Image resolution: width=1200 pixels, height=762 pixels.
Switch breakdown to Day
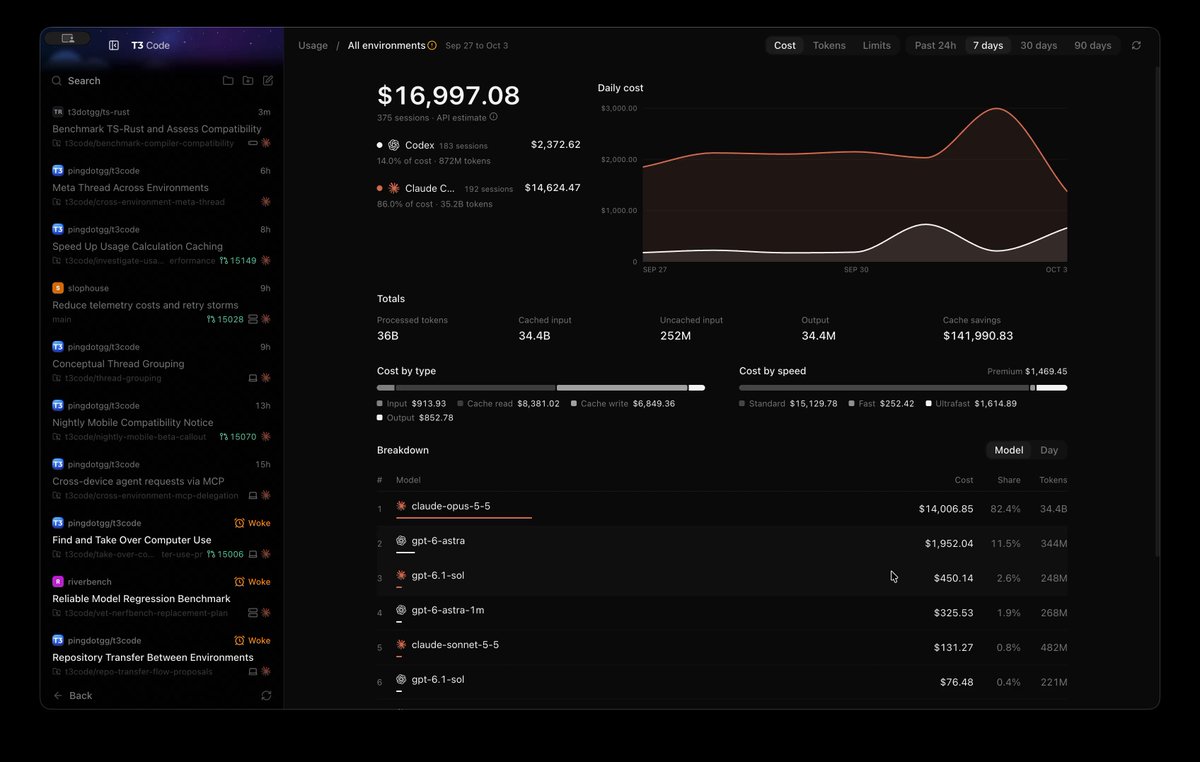(x=1049, y=450)
